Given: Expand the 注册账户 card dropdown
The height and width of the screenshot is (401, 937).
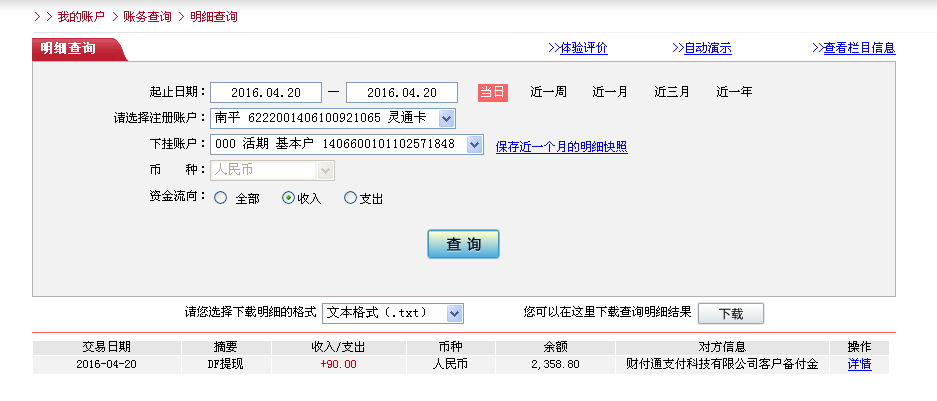Looking at the screenshot, I should [x=446, y=119].
